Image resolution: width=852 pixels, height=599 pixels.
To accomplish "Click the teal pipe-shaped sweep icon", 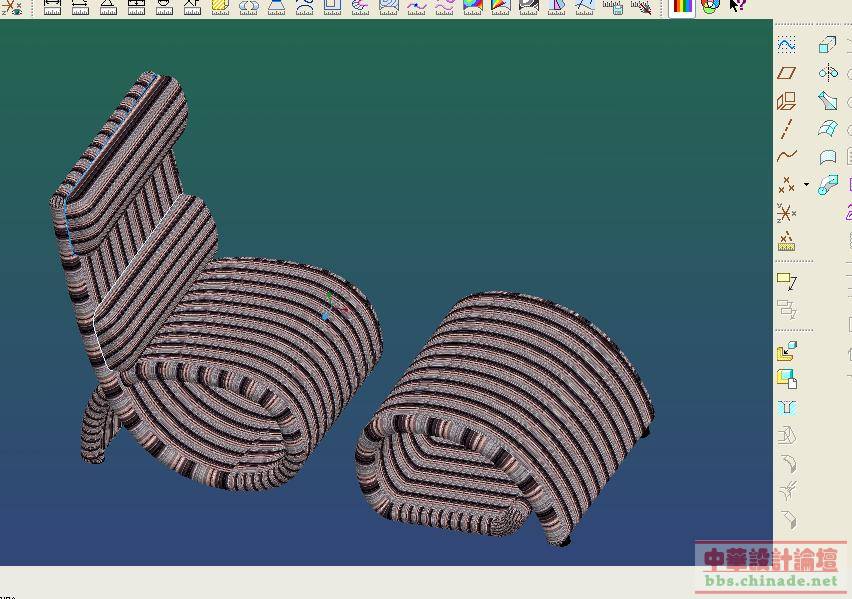I will (828, 185).
